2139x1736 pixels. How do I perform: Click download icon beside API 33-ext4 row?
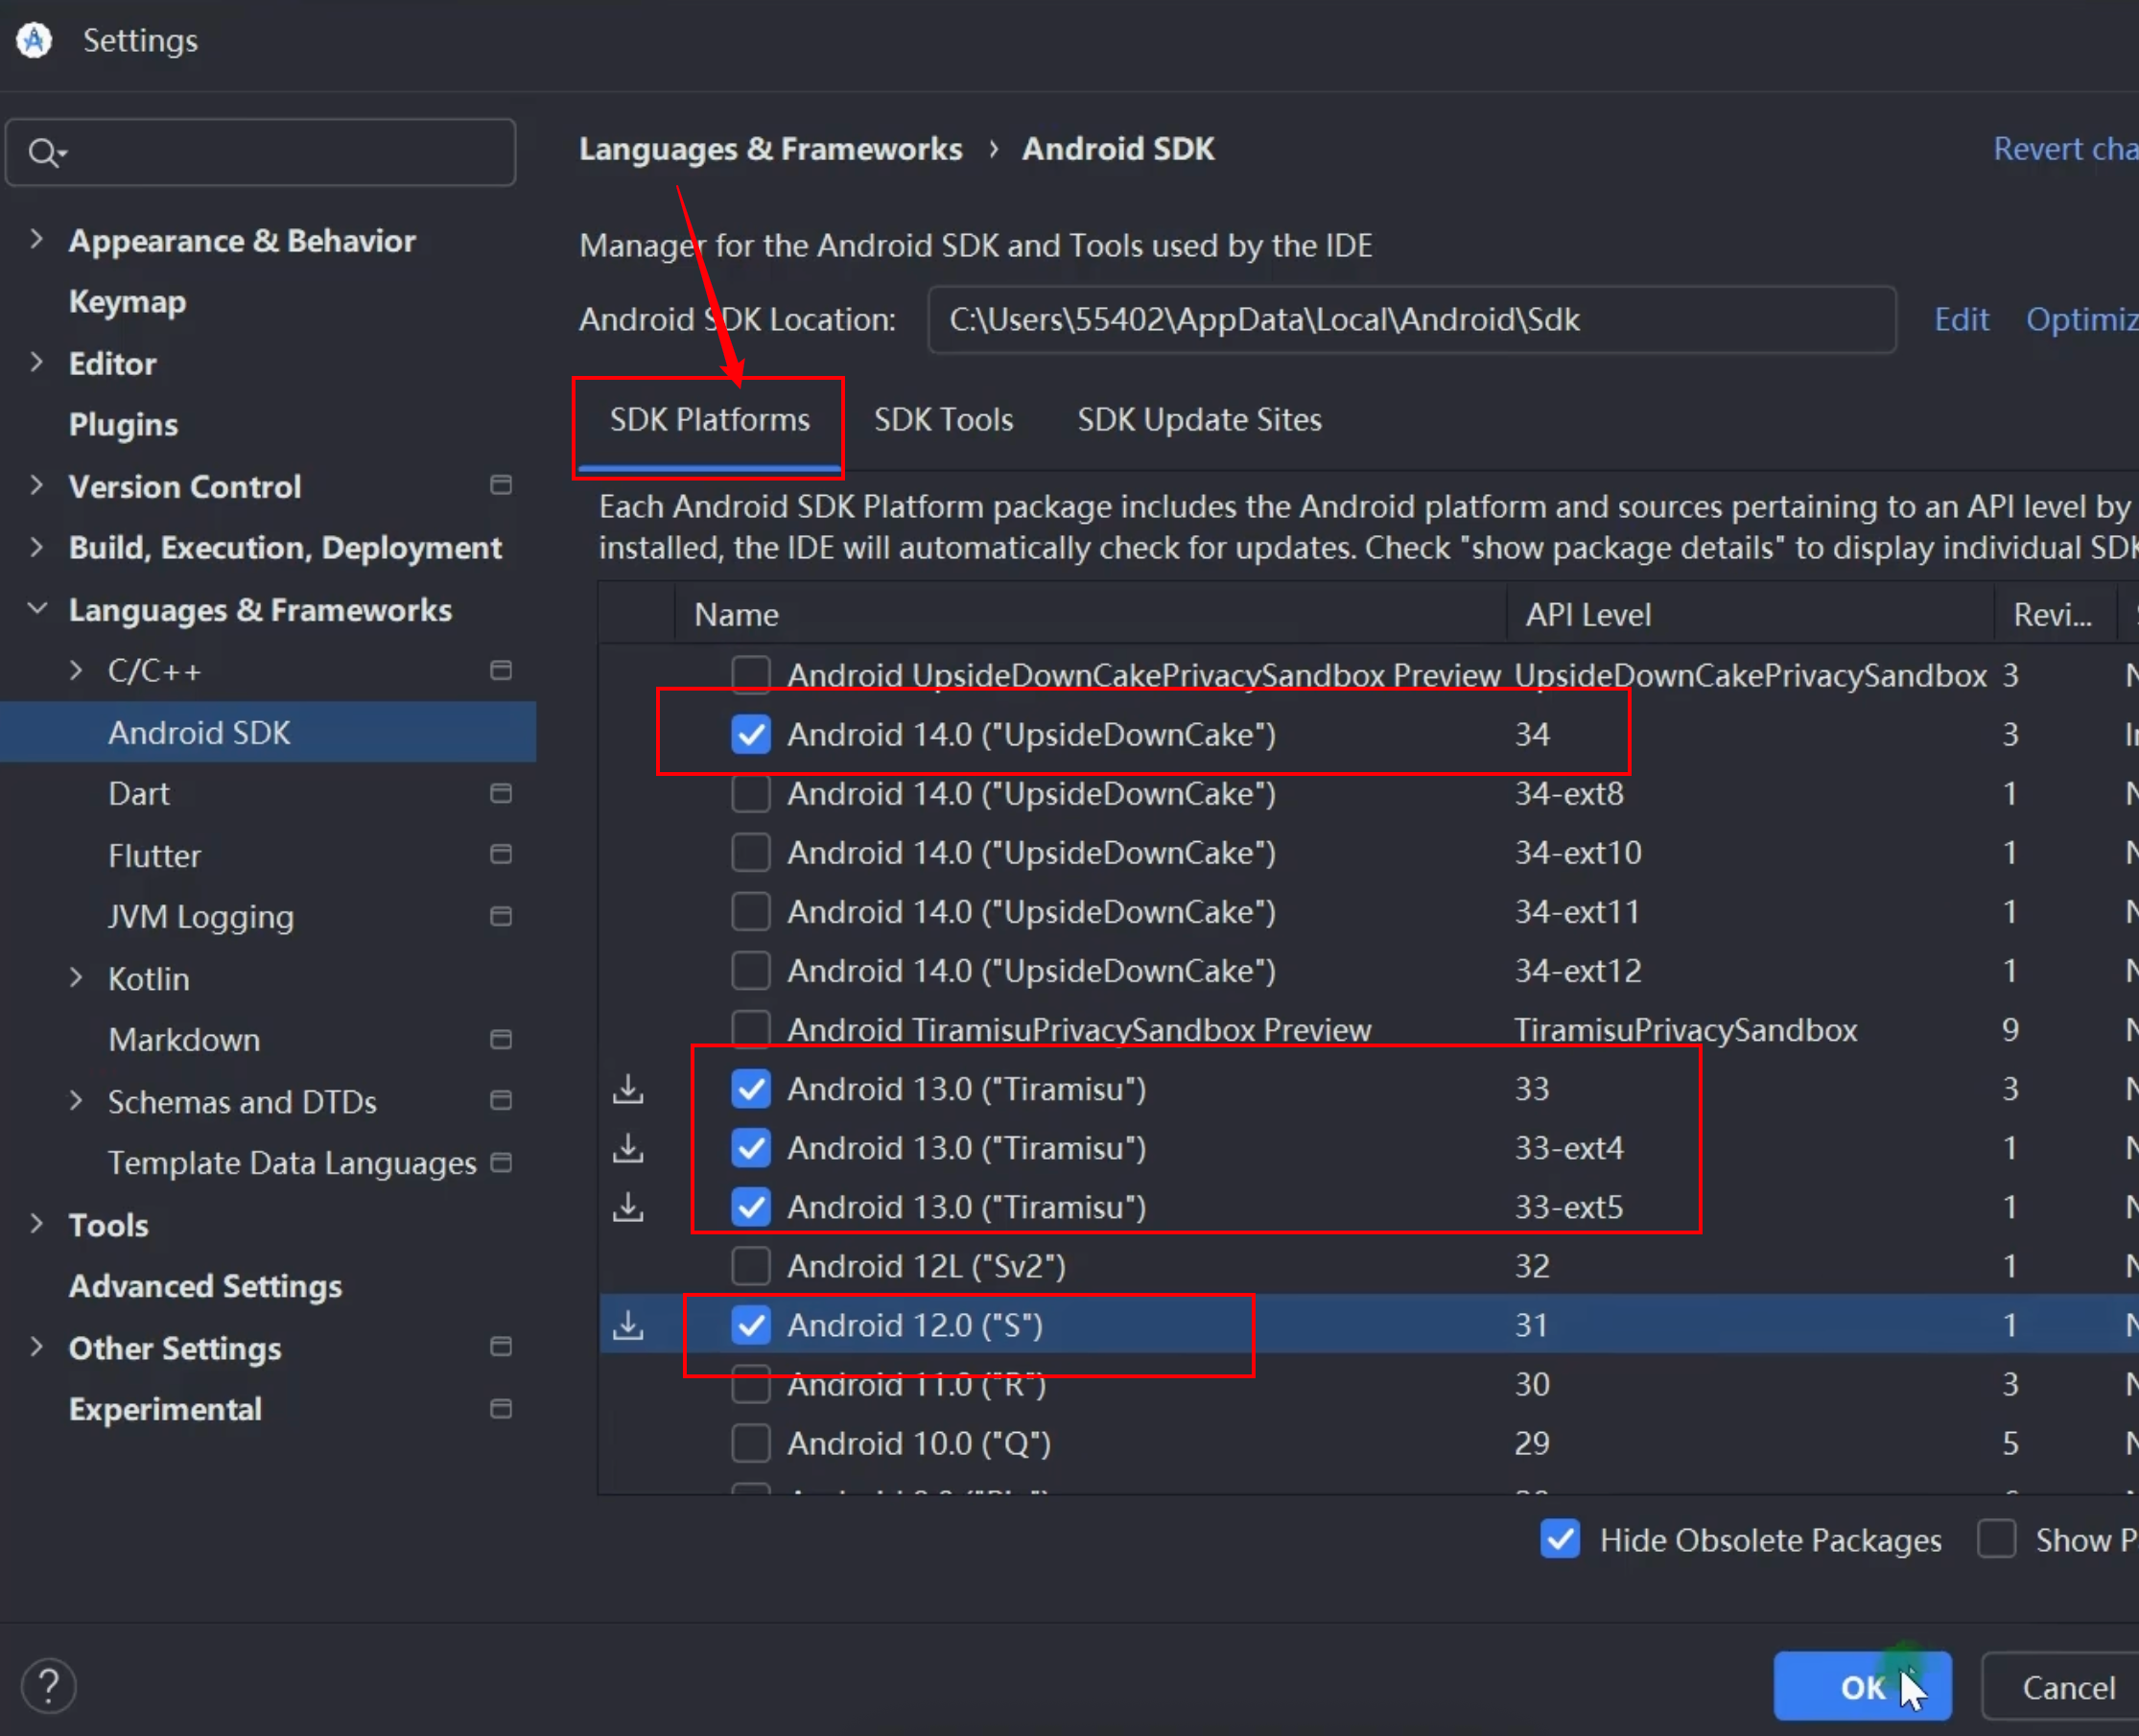click(x=628, y=1148)
